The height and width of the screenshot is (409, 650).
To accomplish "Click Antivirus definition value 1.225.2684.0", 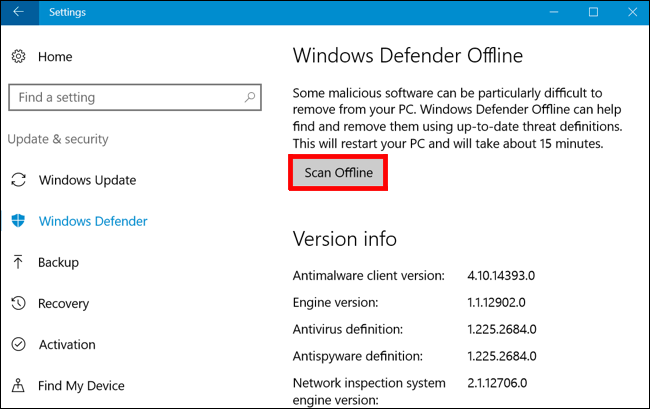I will (502, 329).
